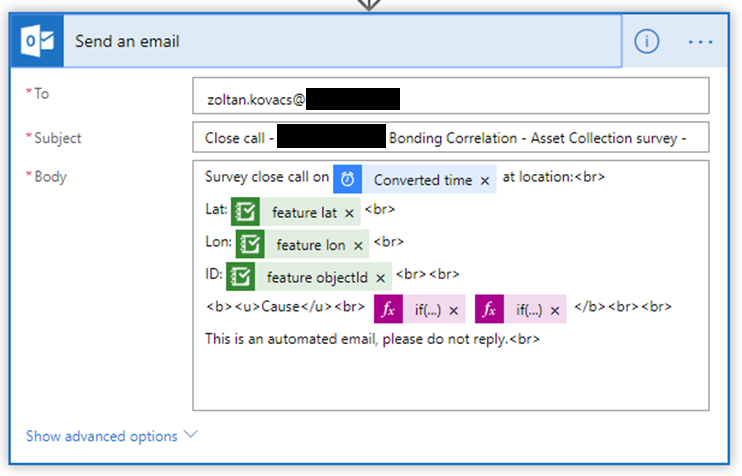Click the 'Survey close call on' text
The width and height of the screenshot is (742, 476).
[267, 176]
